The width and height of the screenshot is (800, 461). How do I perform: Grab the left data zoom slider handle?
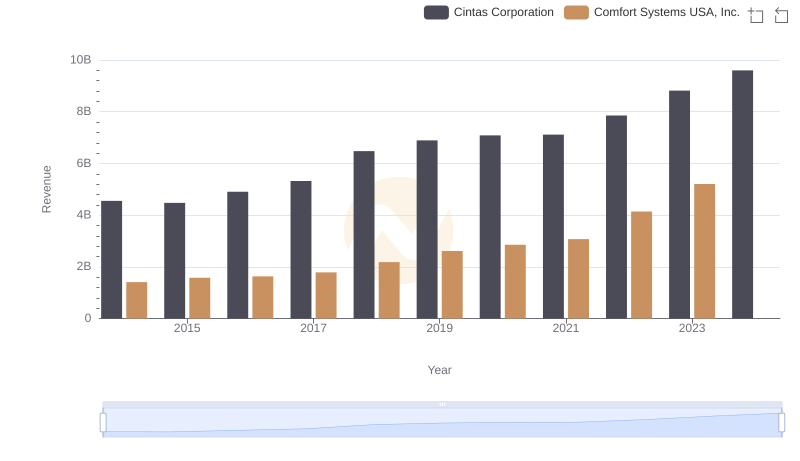tap(103, 423)
